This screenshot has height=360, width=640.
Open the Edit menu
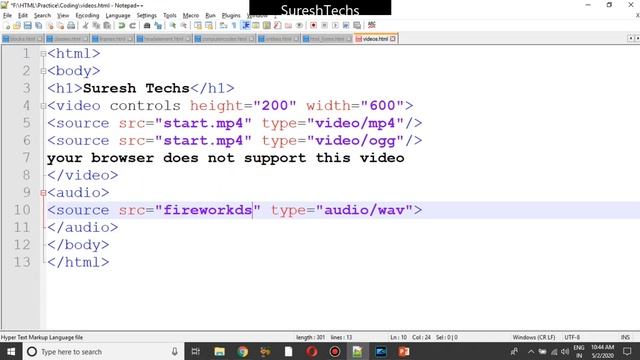pos(22,16)
